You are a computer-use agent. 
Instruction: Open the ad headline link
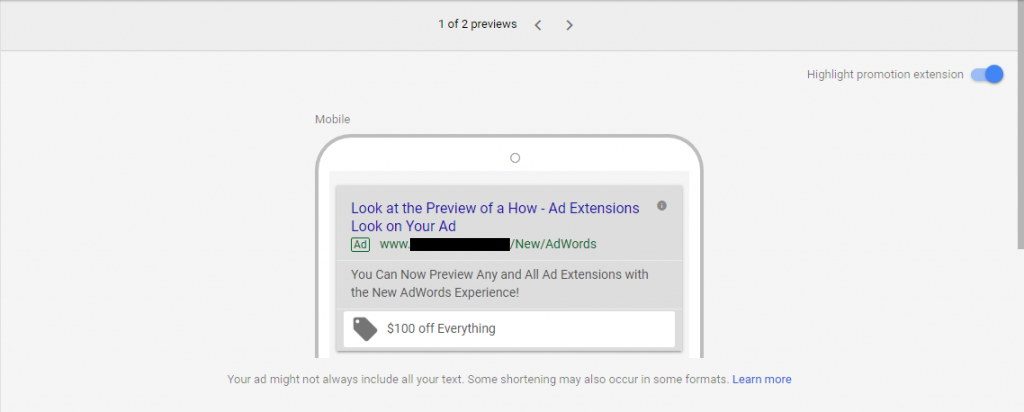click(x=495, y=217)
